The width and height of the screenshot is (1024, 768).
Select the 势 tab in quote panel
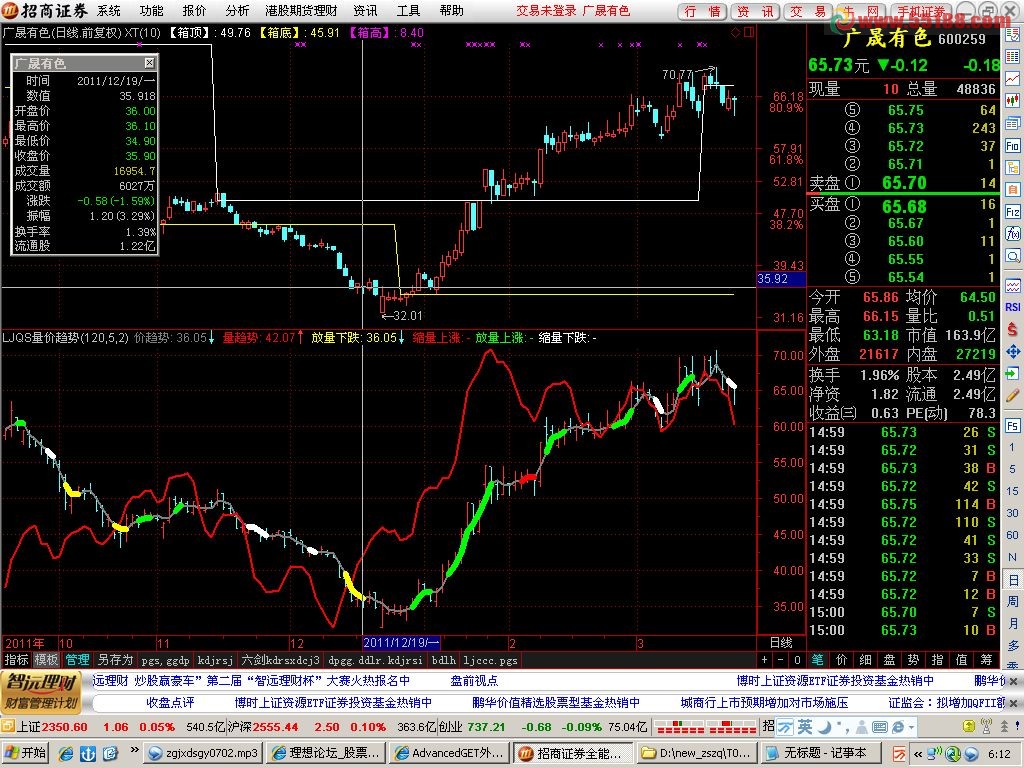click(x=914, y=660)
